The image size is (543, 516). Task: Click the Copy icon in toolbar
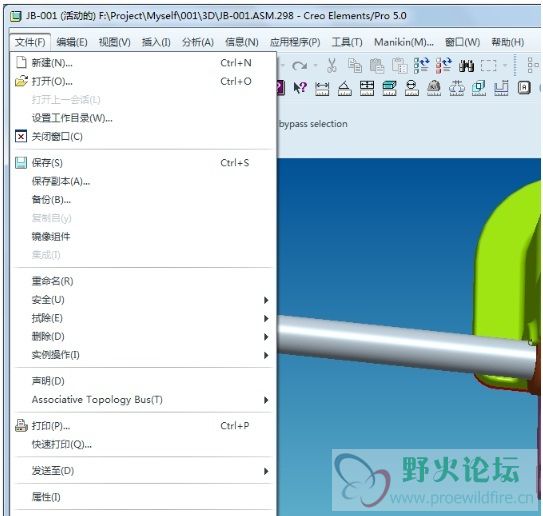(355, 65)
